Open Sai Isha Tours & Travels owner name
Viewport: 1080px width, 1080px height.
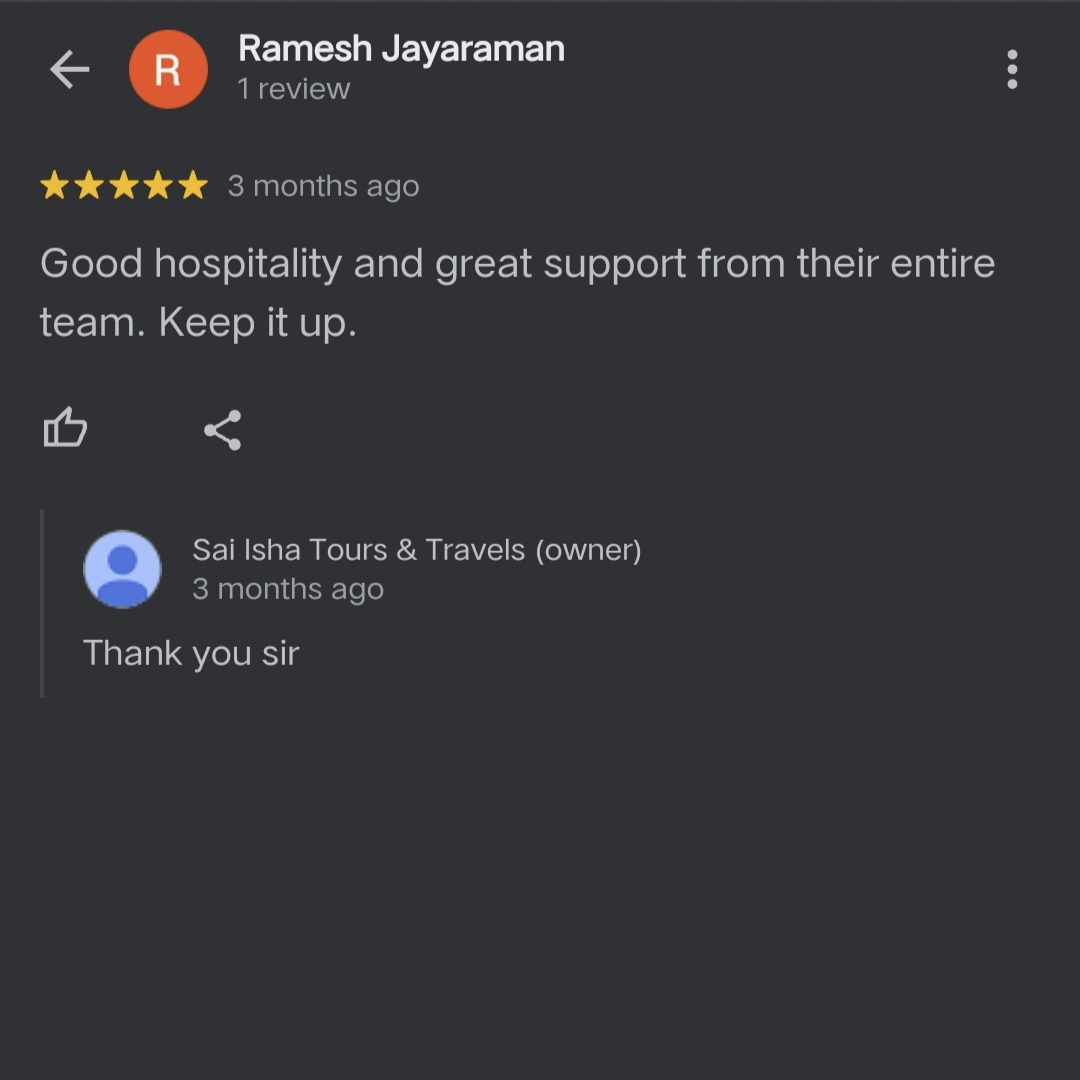tap(417, 550)
